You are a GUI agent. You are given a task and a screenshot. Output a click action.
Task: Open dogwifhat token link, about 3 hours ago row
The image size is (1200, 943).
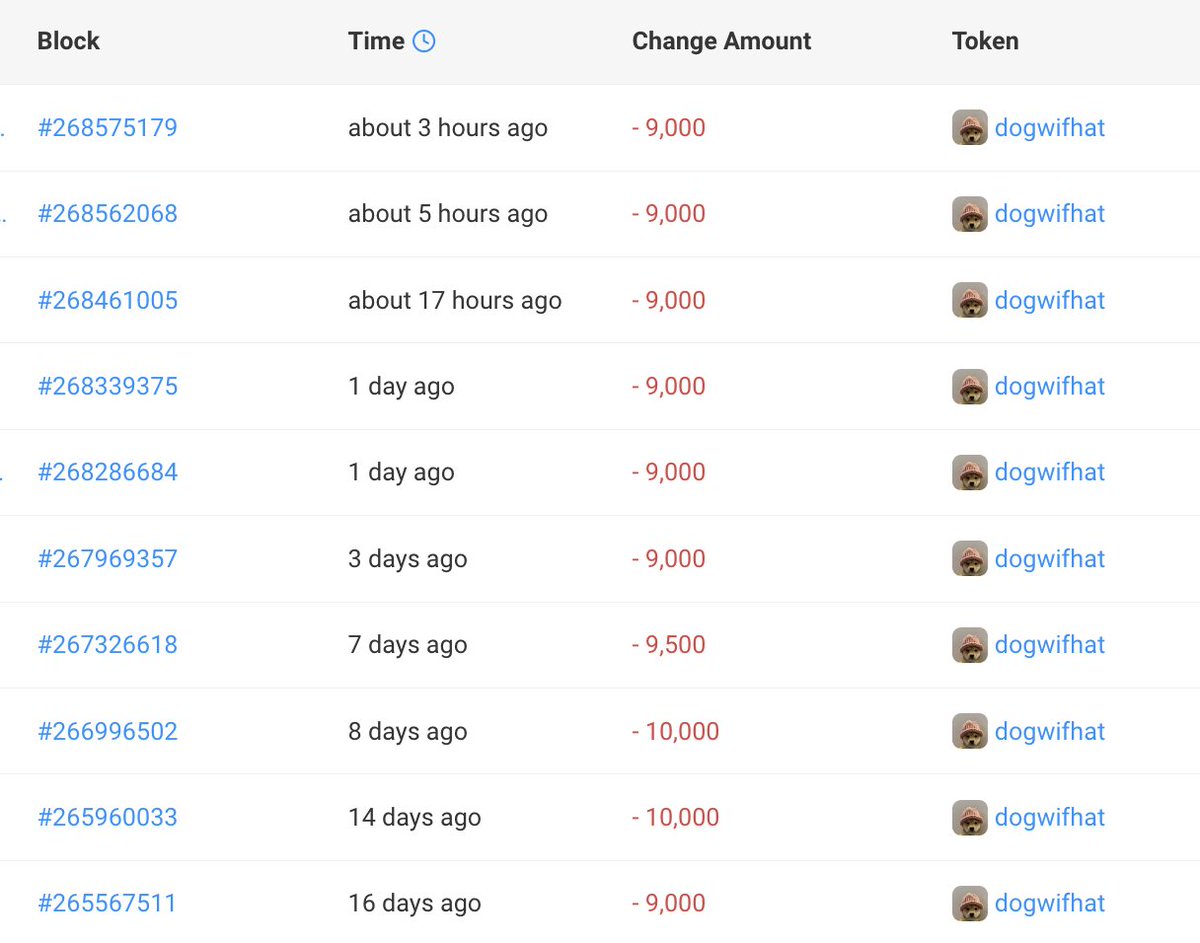tap(1050, 128)
